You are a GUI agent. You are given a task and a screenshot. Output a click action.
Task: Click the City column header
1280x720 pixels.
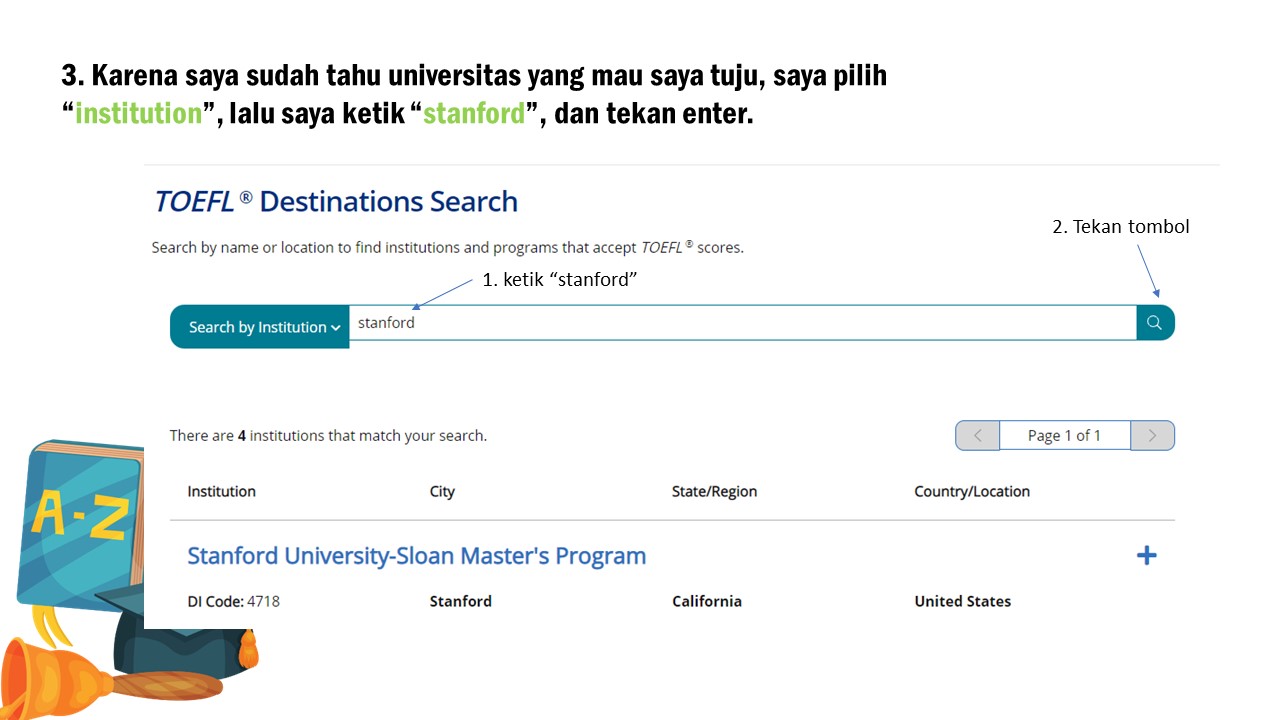(442, 491)
